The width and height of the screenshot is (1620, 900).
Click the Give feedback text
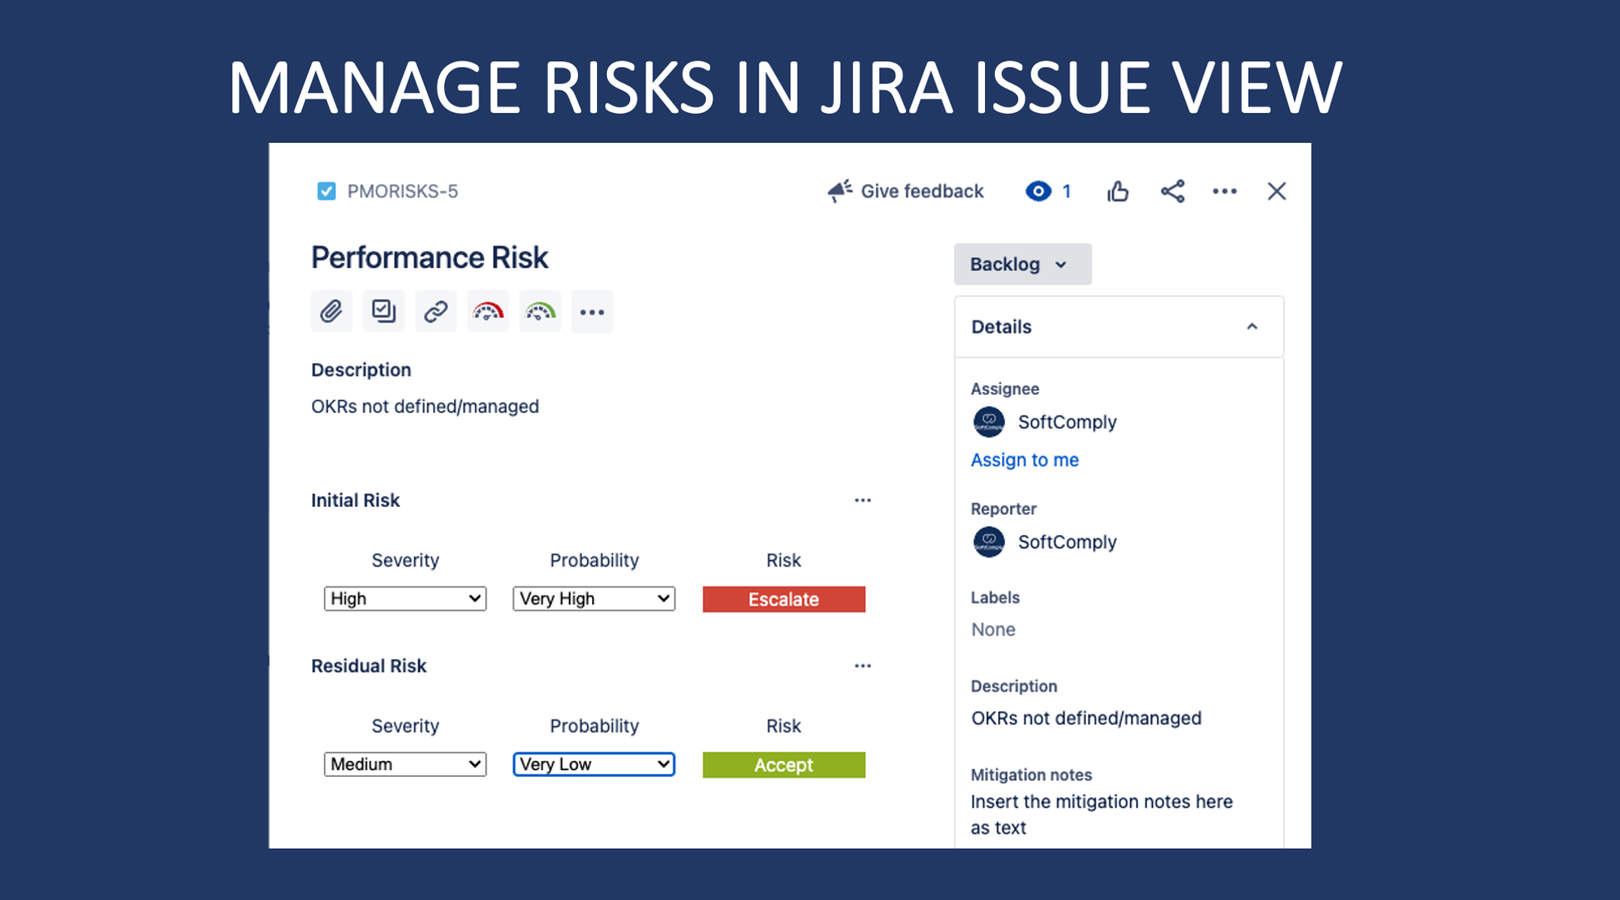coord(922,191)
